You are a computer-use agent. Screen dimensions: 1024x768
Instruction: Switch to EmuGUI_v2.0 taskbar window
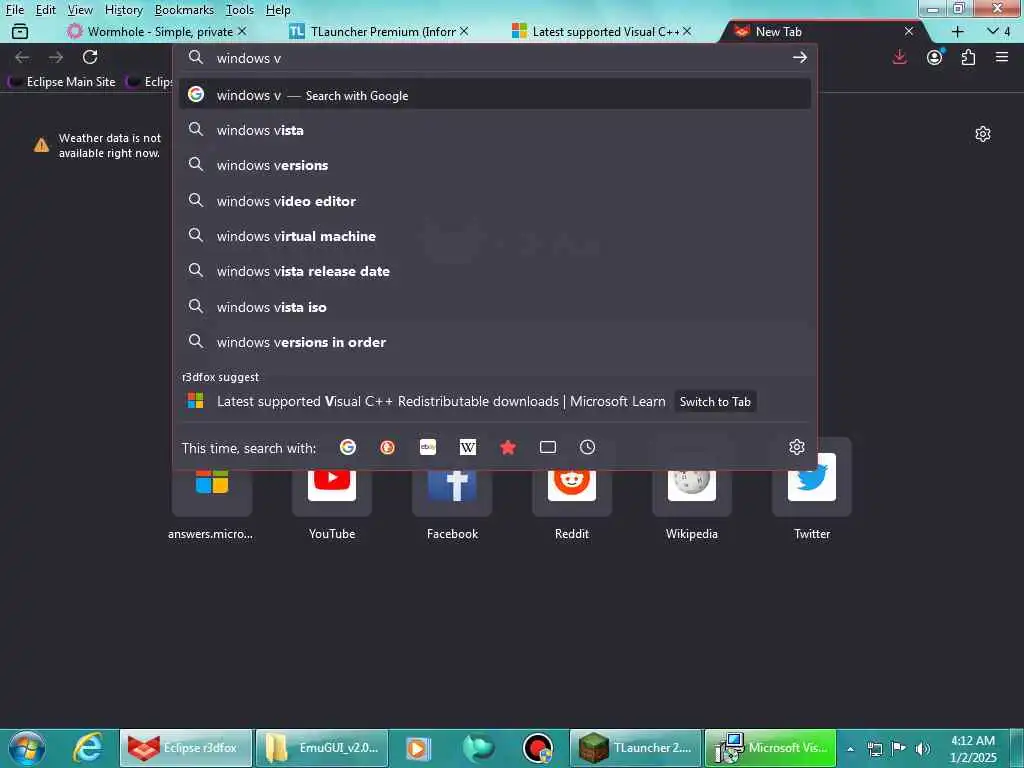coord(322,748)
